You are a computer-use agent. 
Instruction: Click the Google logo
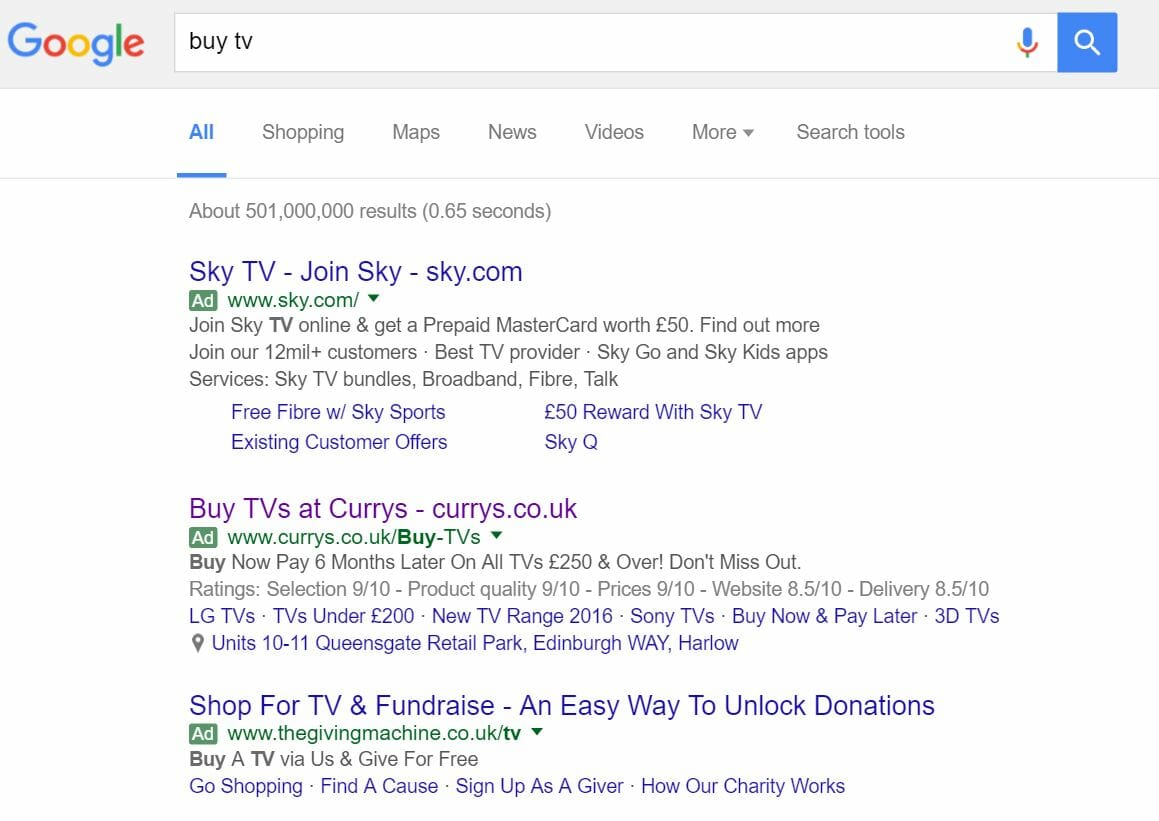point(76,43)
